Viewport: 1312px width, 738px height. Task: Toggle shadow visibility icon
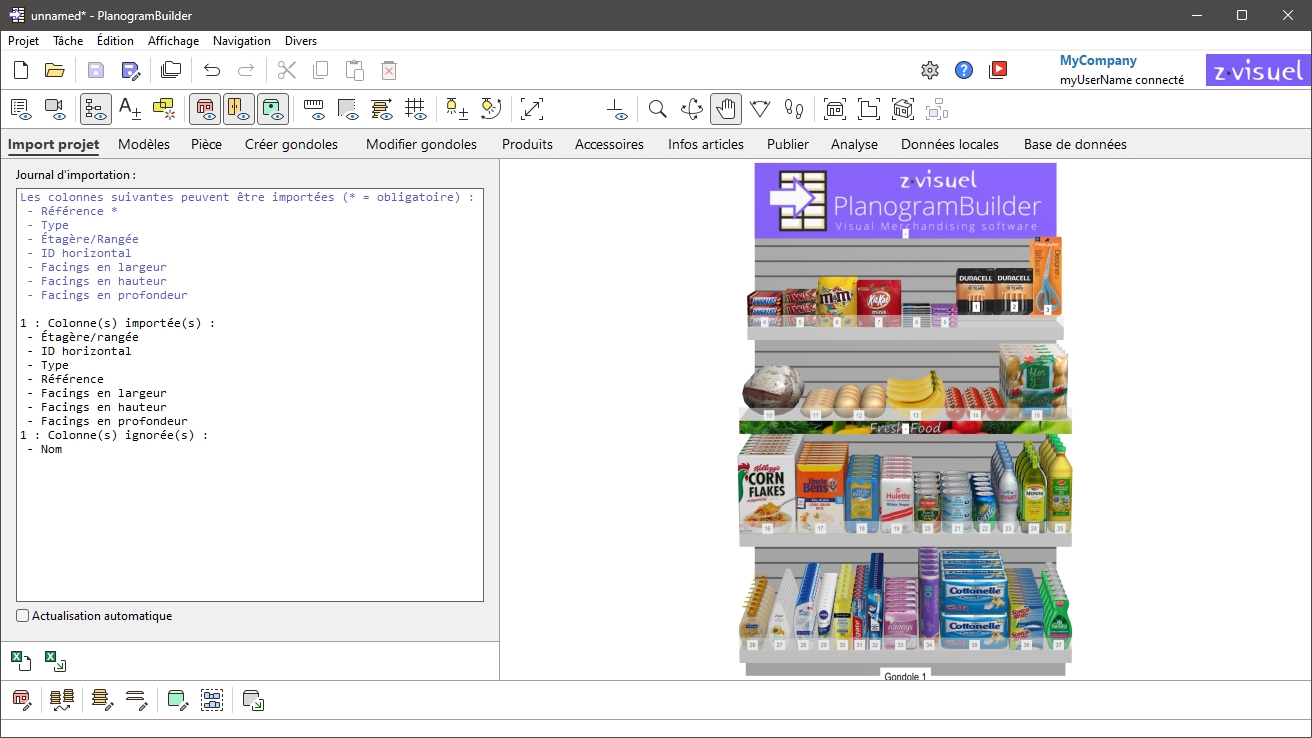click(x=348, y=109)
